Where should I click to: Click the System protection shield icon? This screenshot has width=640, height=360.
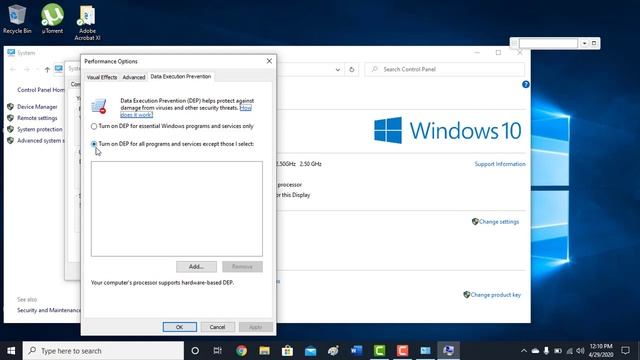[10, 129]
